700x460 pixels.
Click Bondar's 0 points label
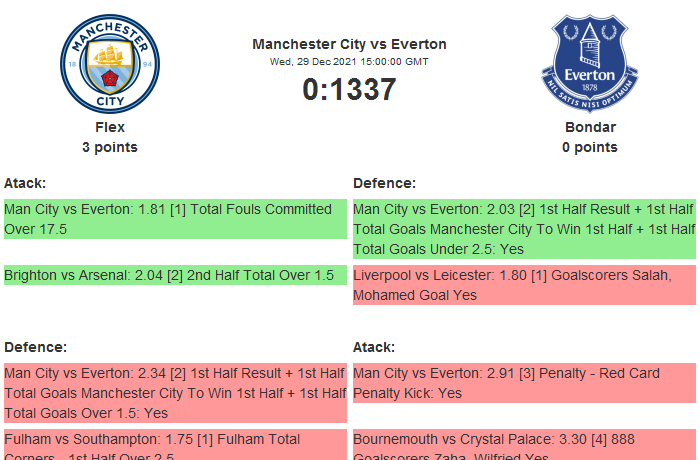click(x=590, y=147)
